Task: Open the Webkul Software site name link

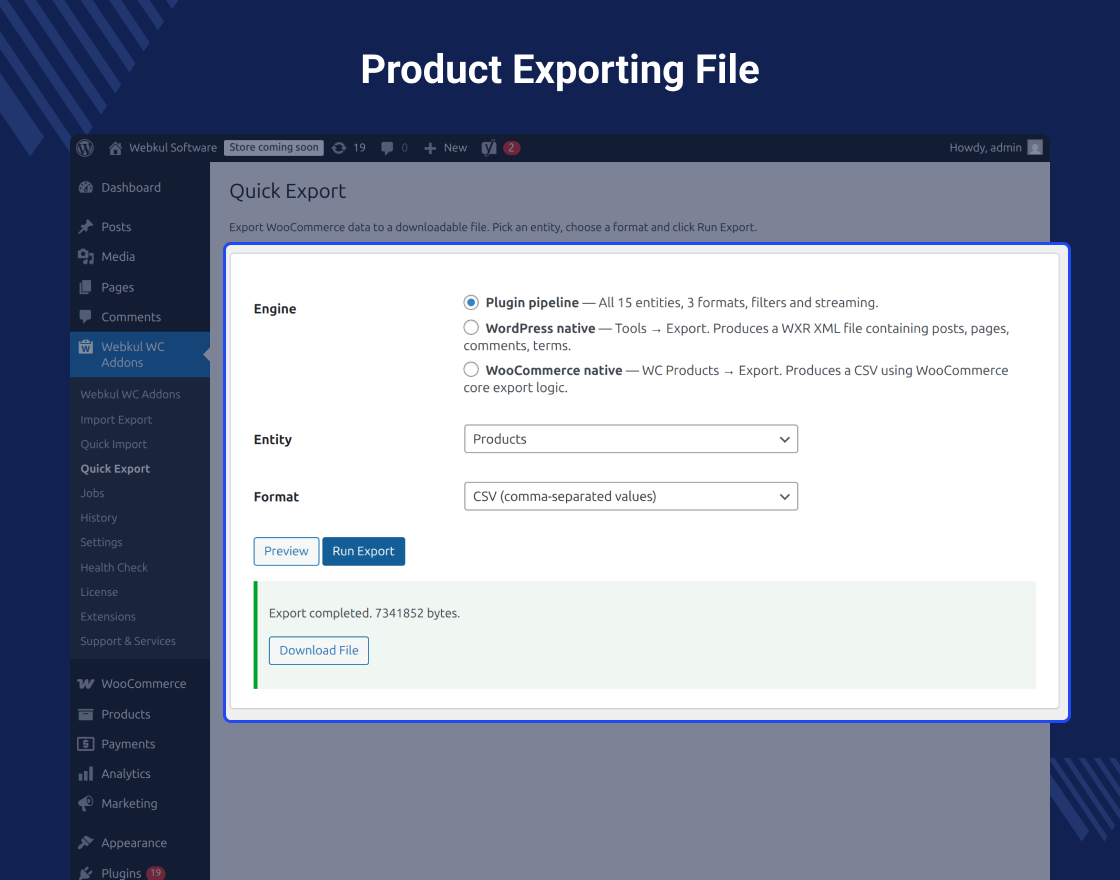Action: point(173,148)
